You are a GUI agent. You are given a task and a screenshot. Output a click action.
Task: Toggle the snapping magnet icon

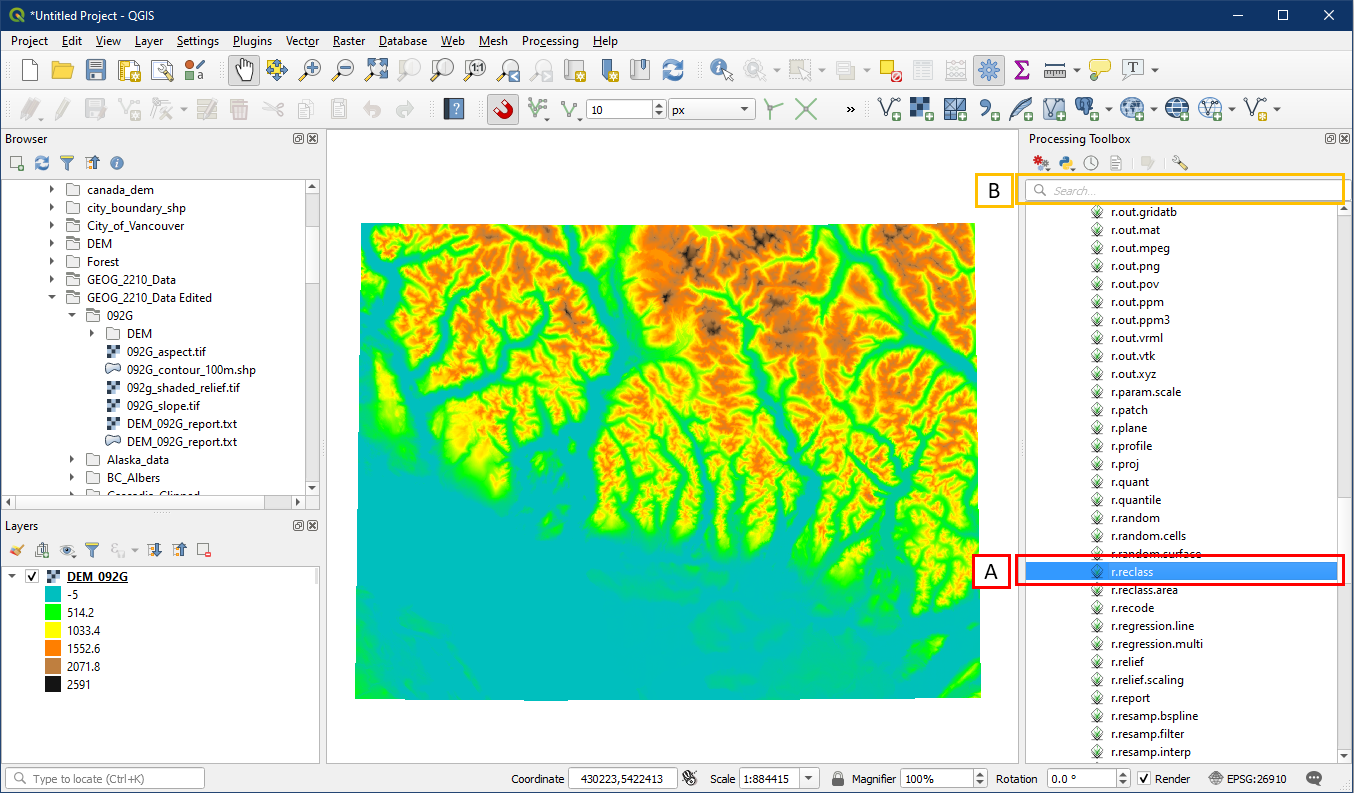click(503, 109)
